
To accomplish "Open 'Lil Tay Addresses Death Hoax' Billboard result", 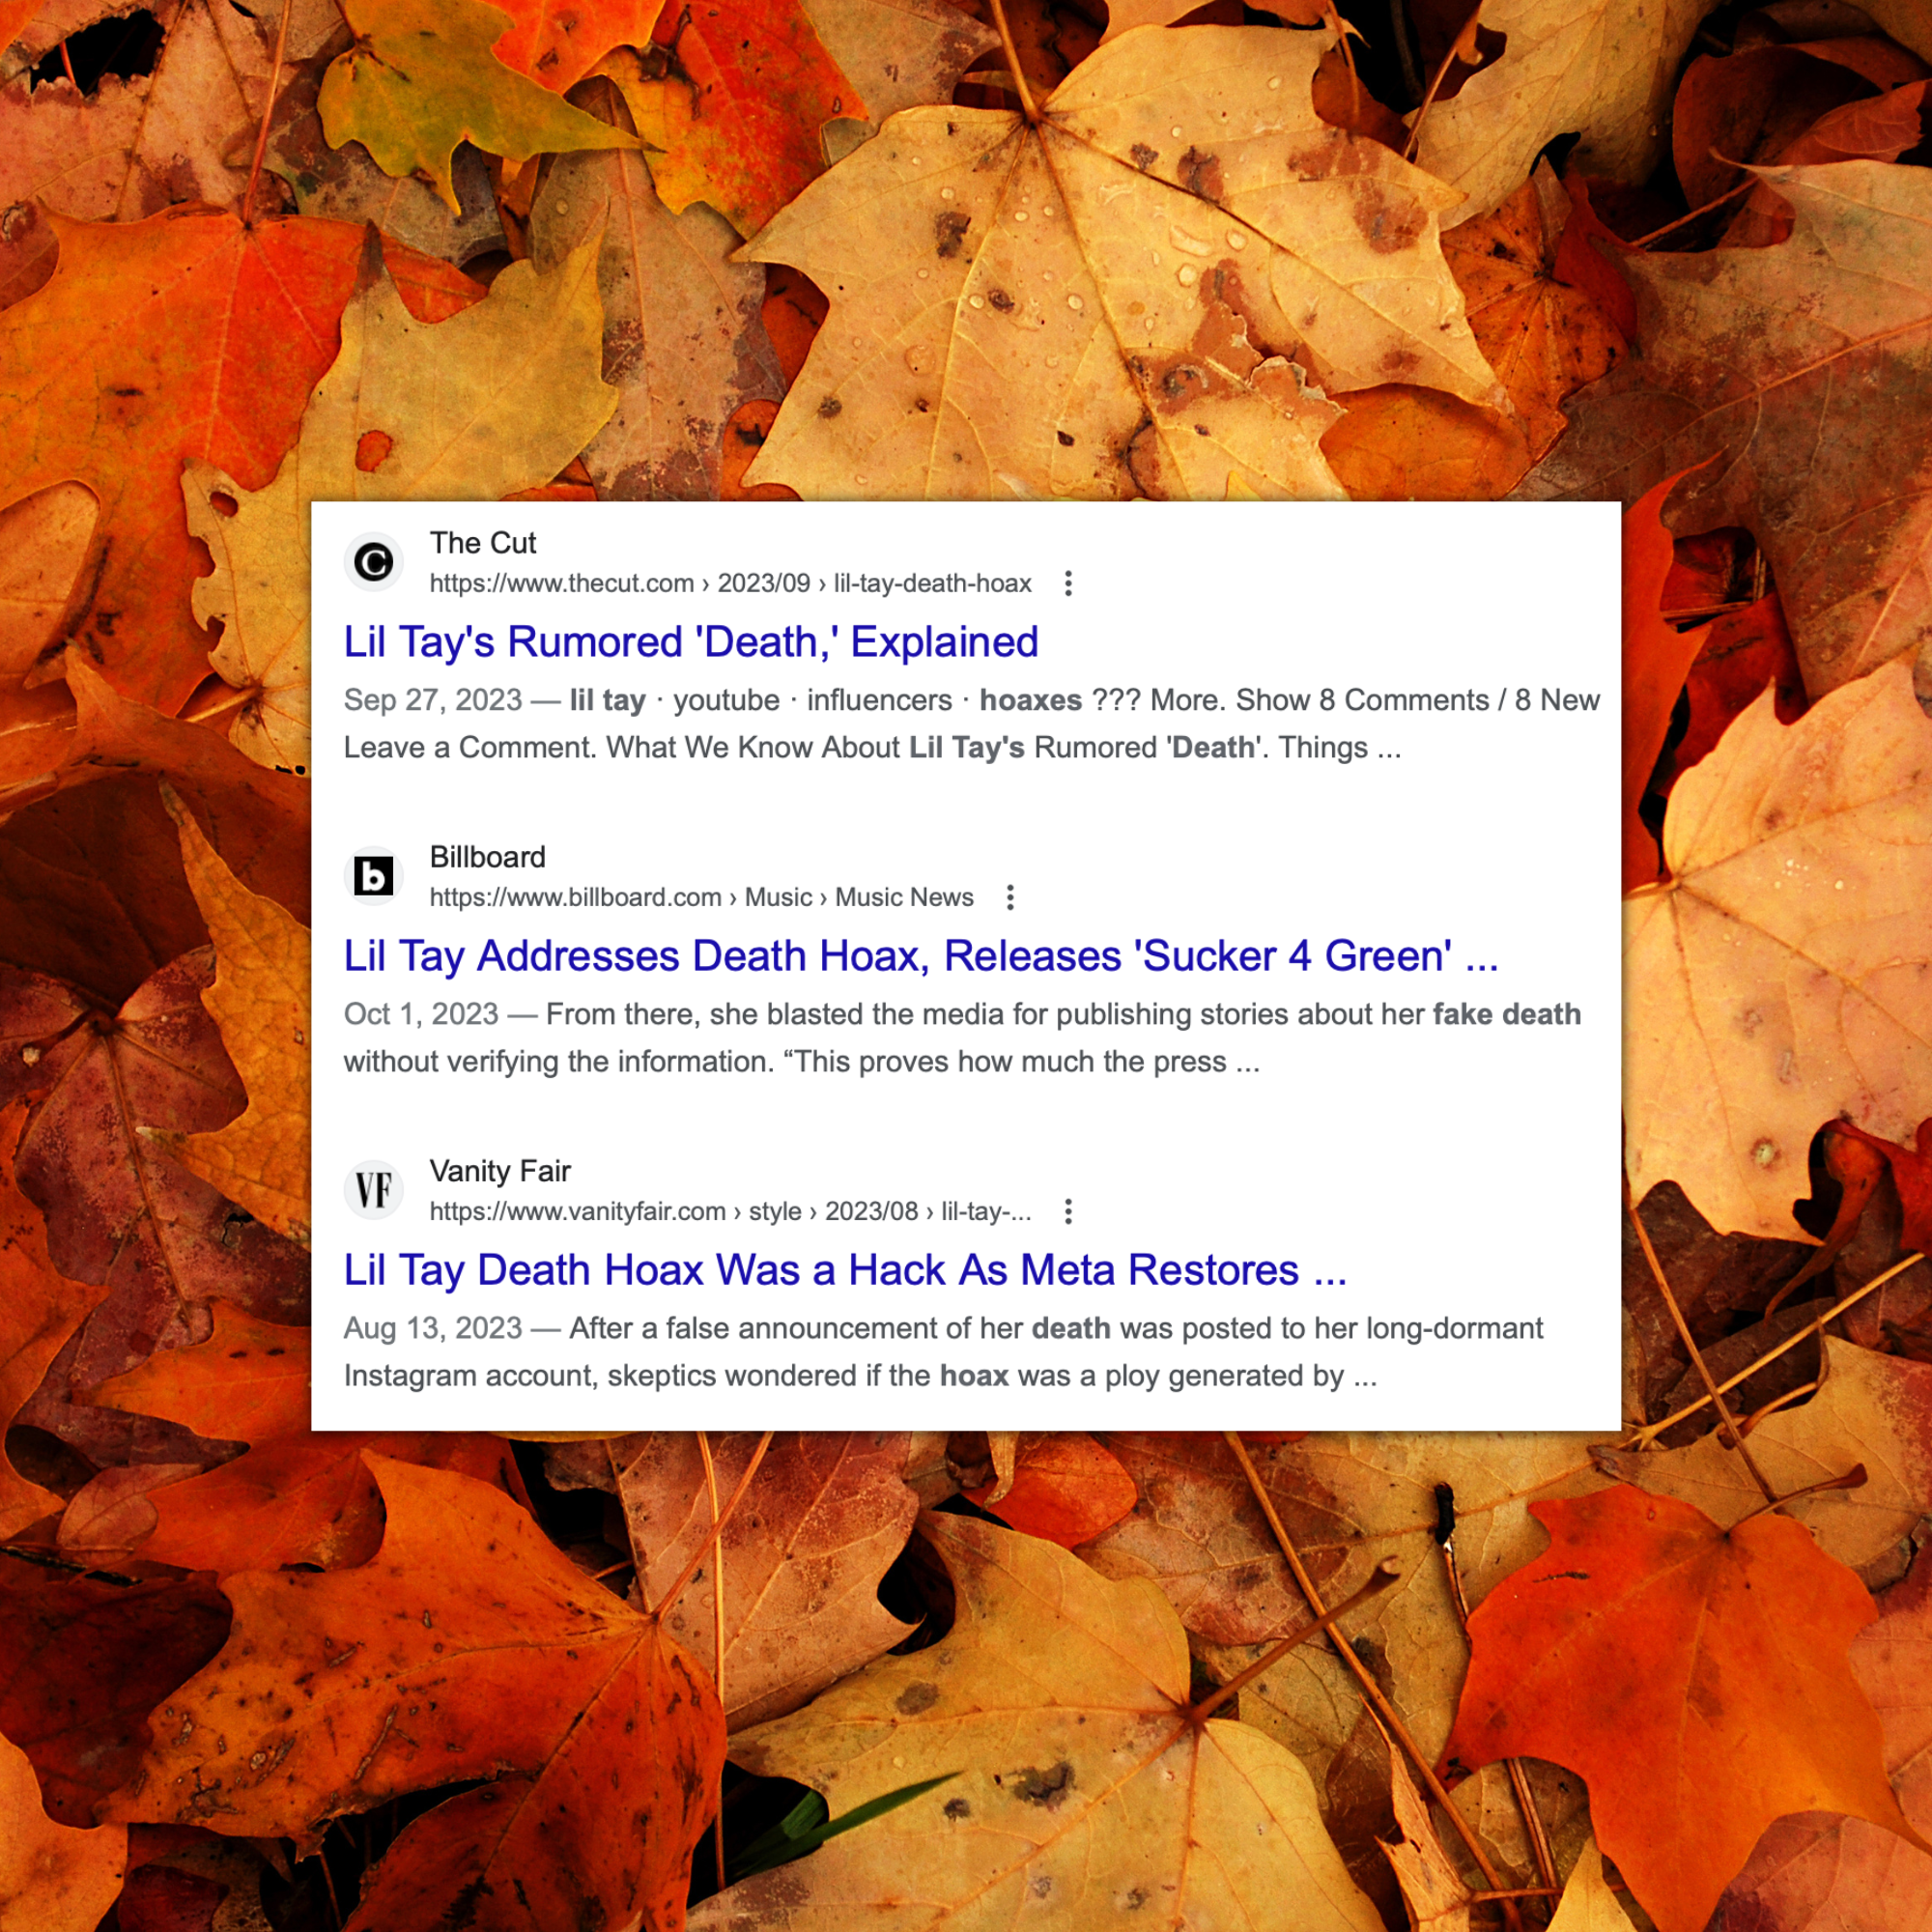I will pyautogui.click(x=920, y=956).
